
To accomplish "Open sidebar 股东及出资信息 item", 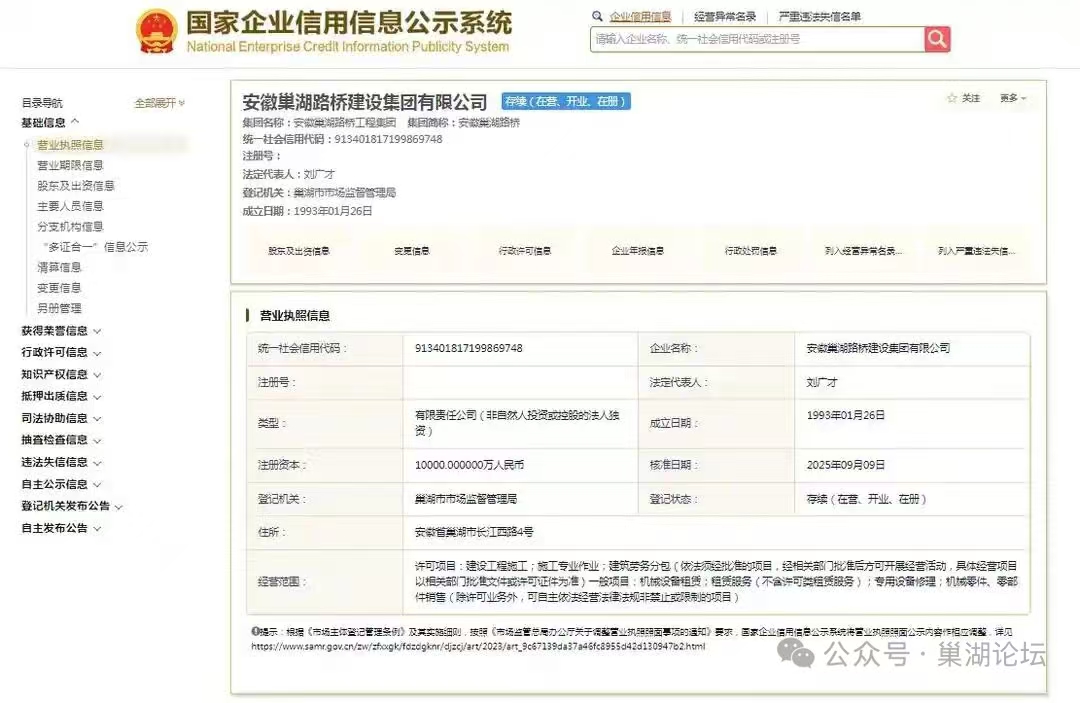I will point(76,186).
